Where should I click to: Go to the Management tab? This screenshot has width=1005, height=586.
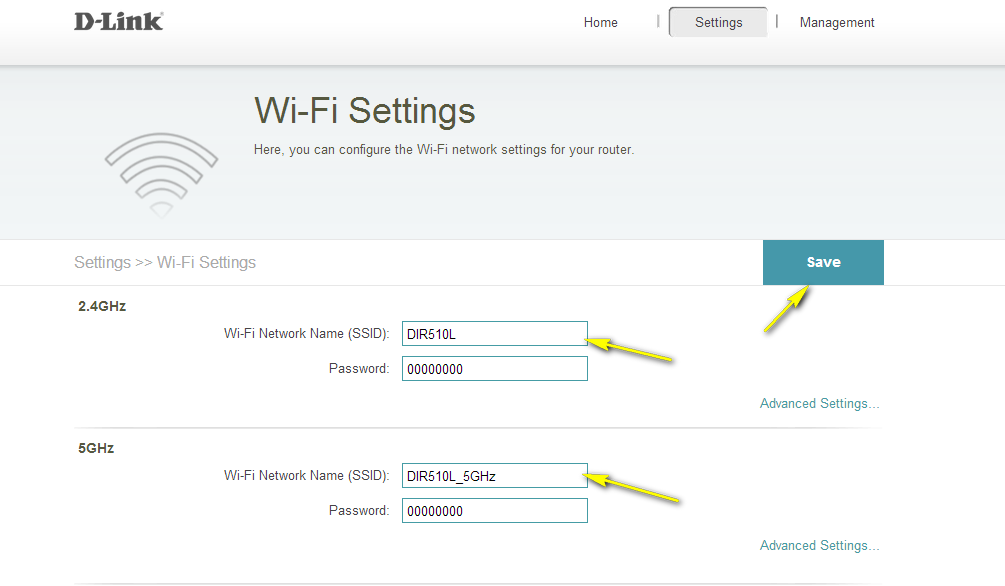(x=837, y=23)
